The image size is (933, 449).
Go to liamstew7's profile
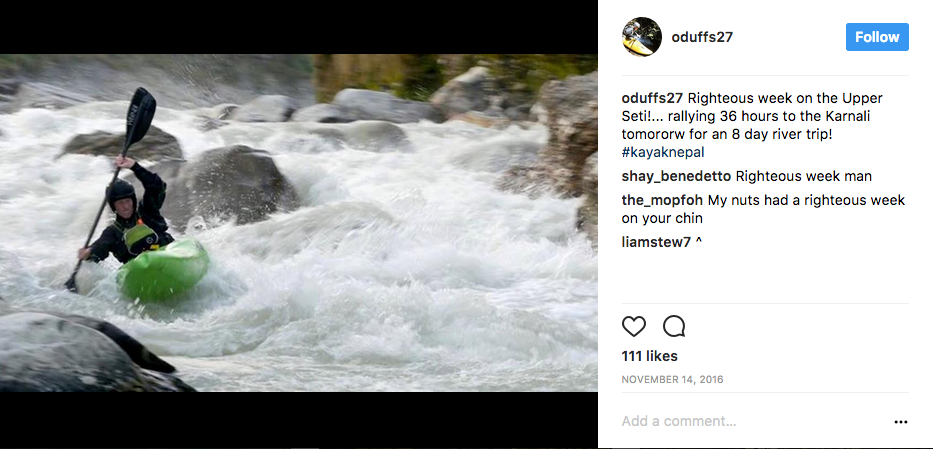[x=655, y=241]
